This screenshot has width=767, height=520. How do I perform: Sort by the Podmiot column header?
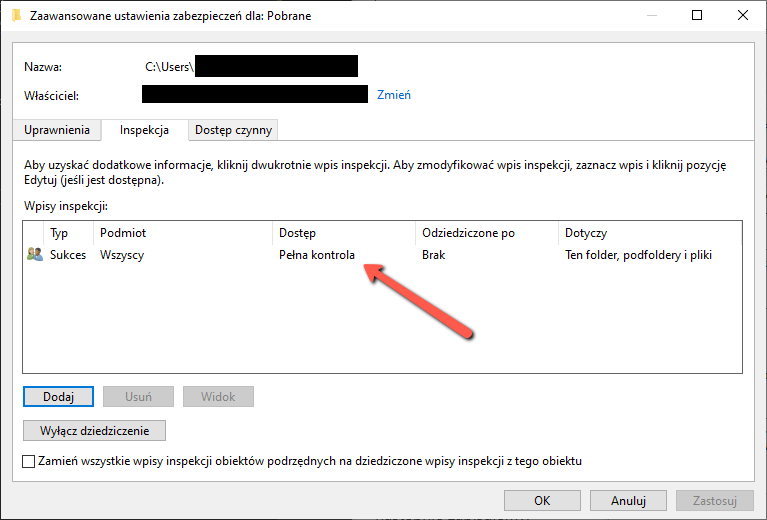coord(182,233)
